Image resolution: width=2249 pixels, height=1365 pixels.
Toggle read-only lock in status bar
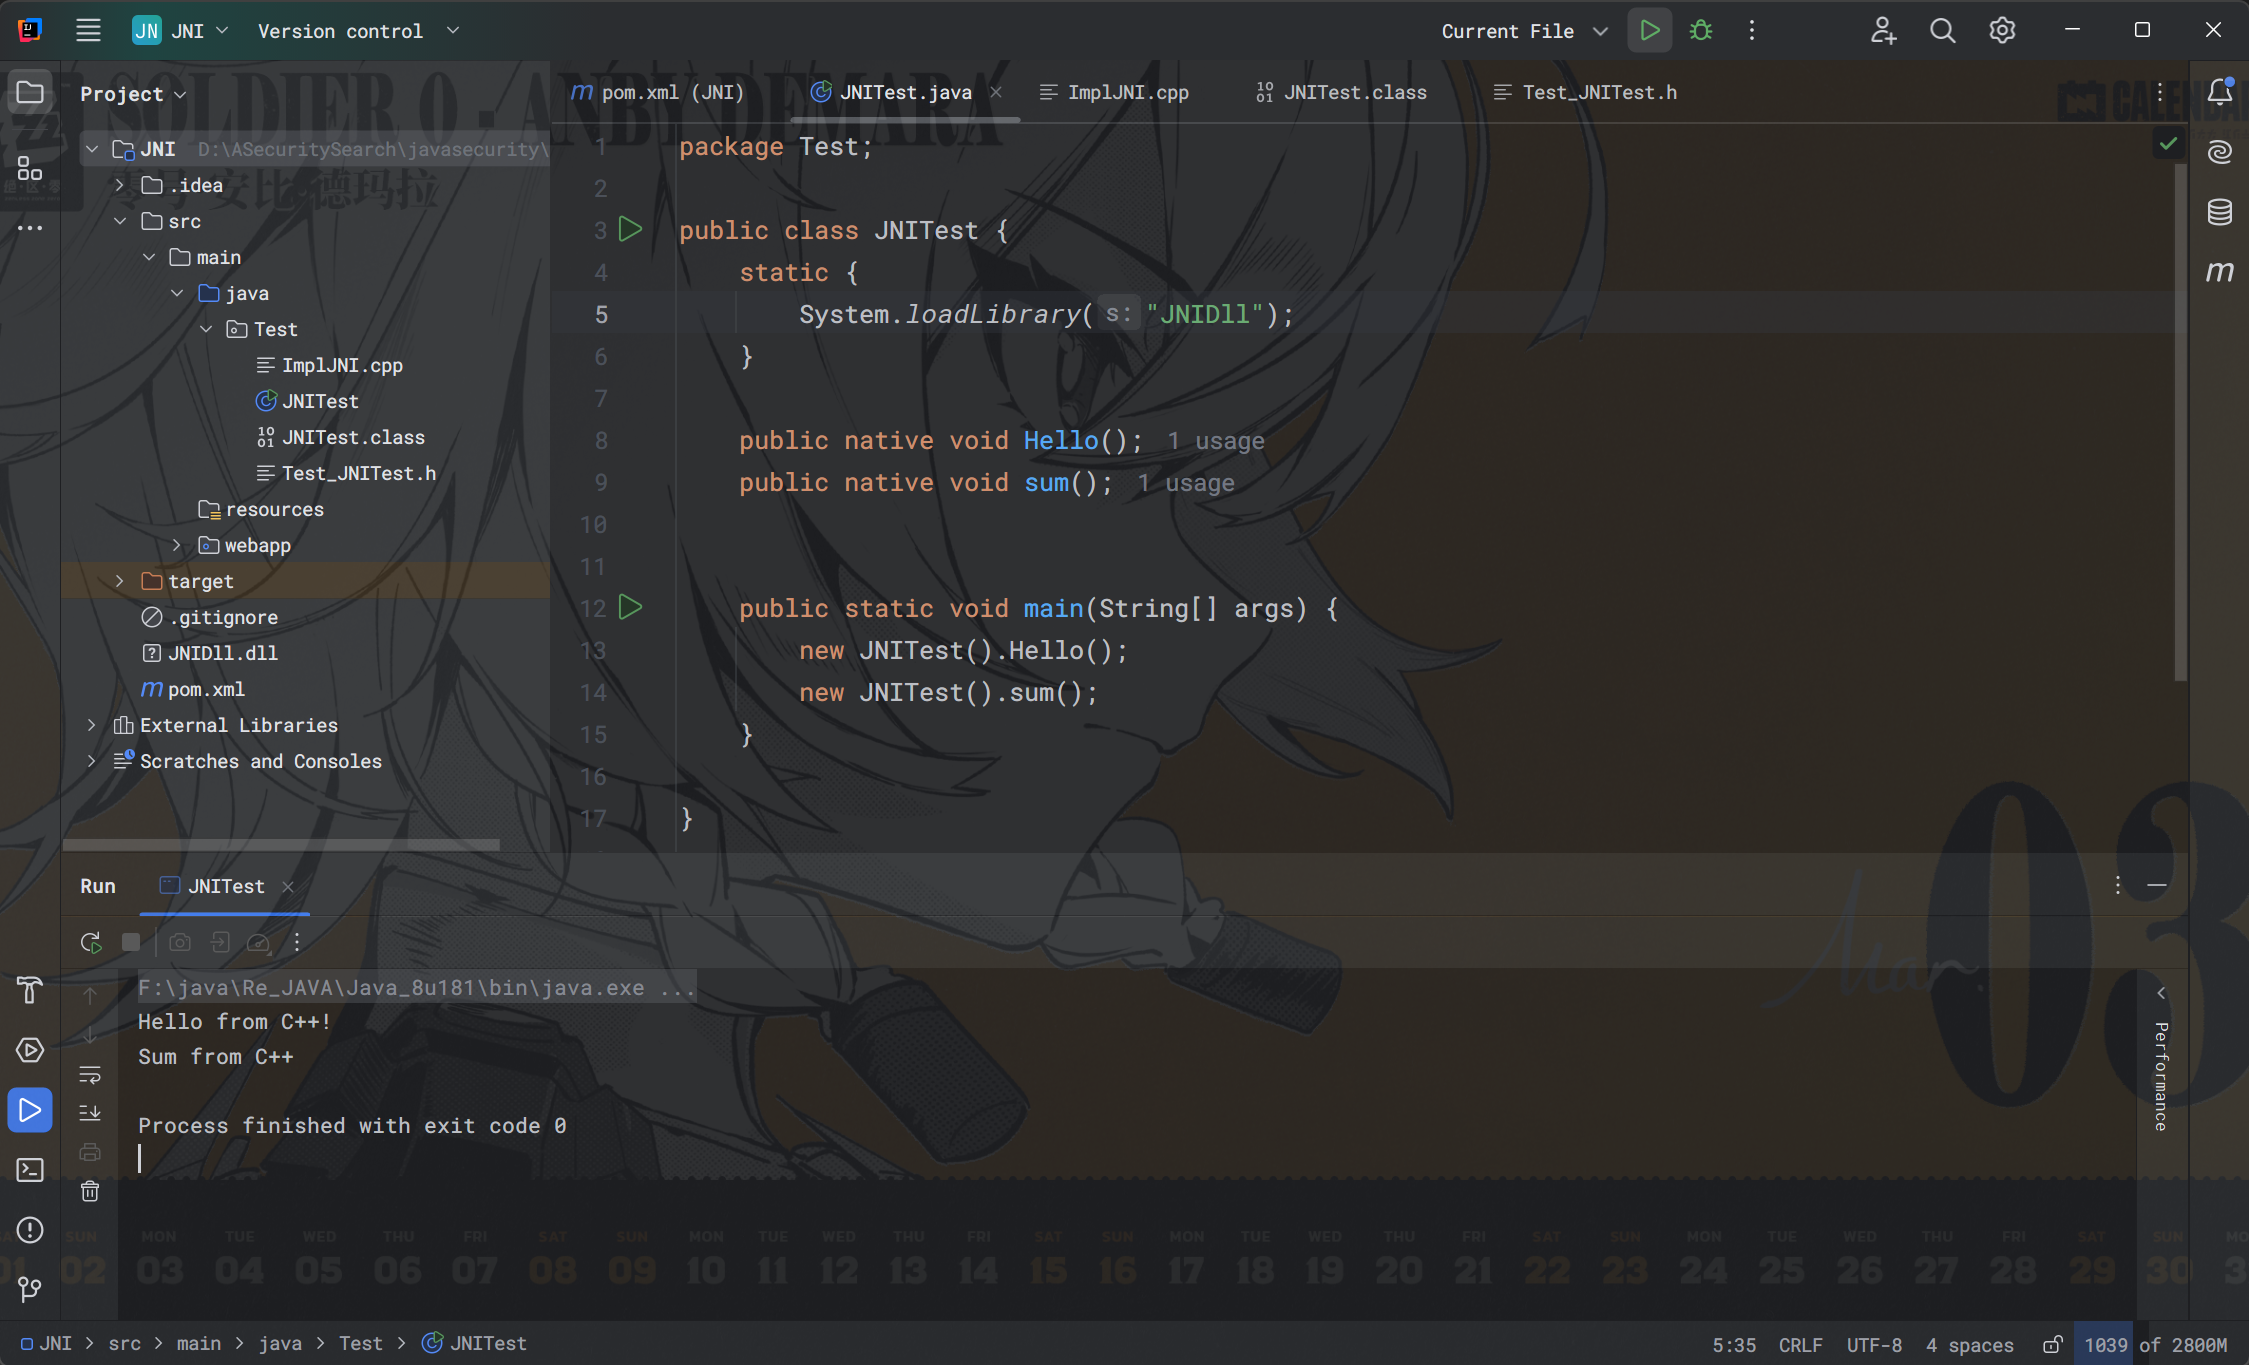pyautogui.click(x=2052, y=1345)
